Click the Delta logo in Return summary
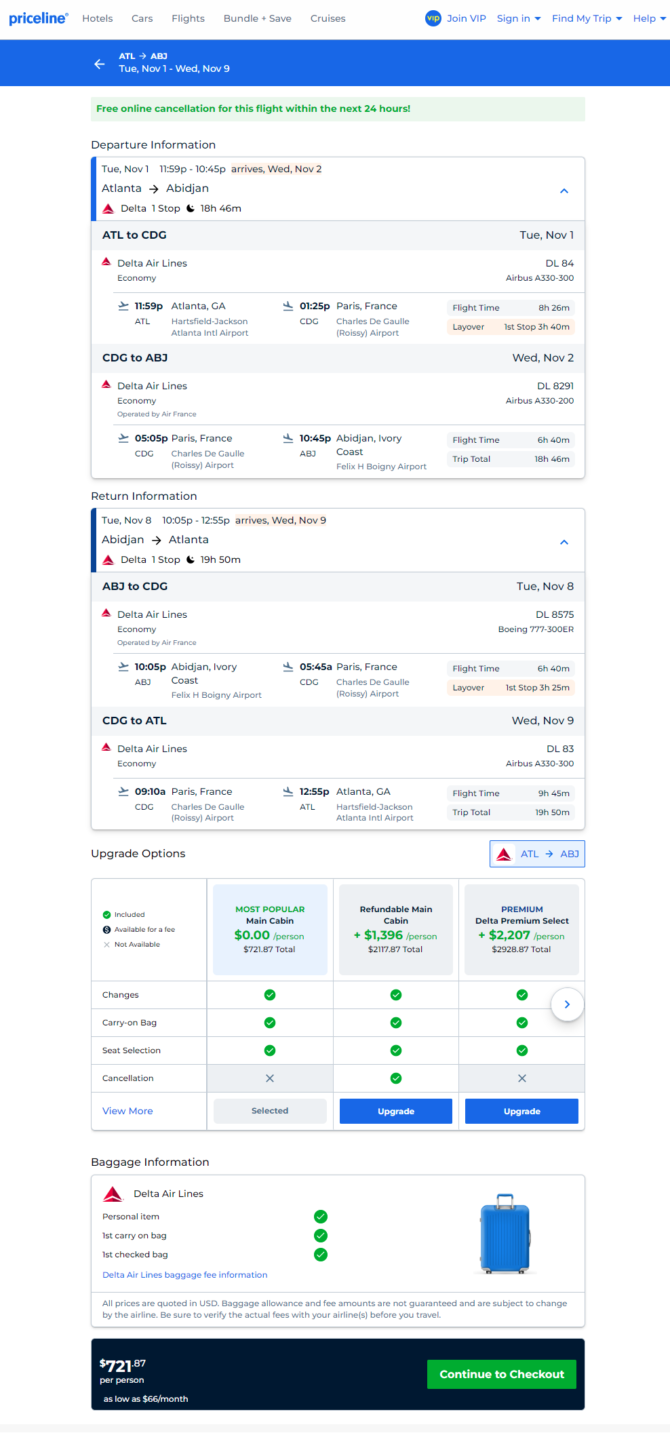 coord(108,560)
